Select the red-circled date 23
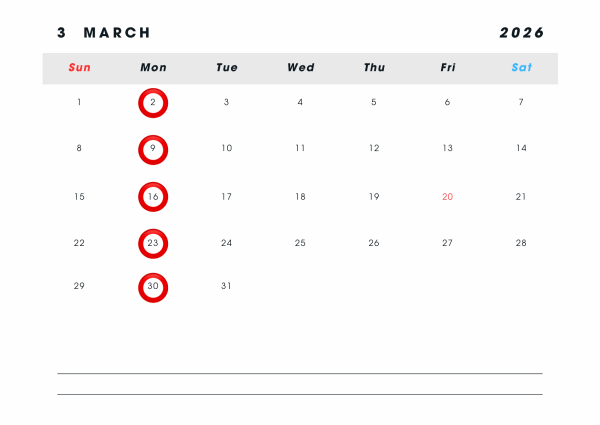The height and width of the screenshot is (425, 600). coord(153,243)
